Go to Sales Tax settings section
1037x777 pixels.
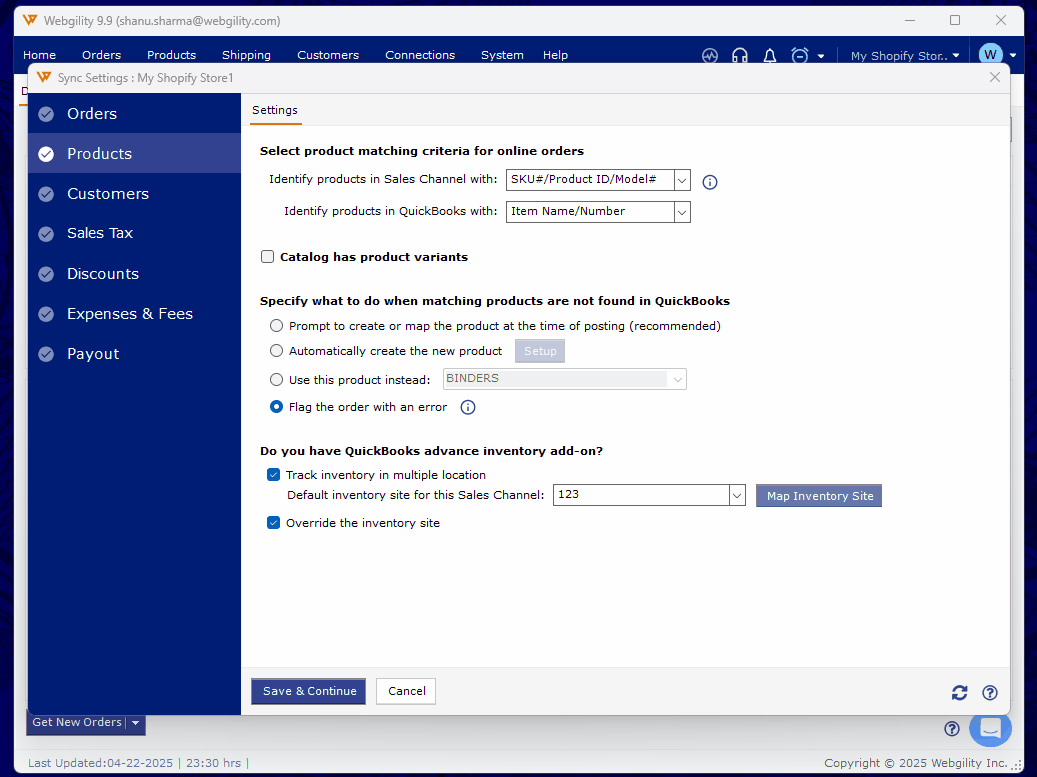tap(100, 233)
